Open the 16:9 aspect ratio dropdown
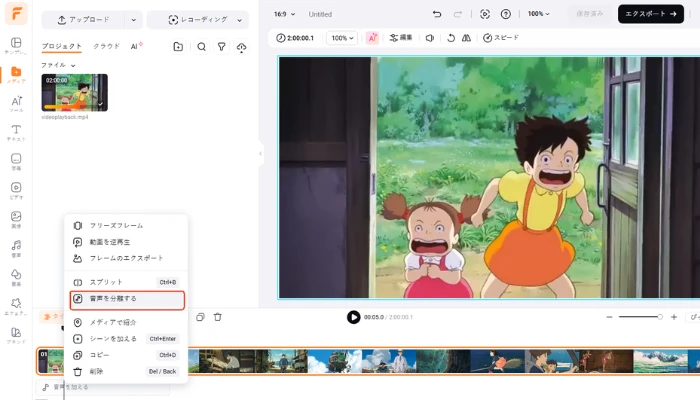Viewport: 700px width, 400px height. tap(284, 14)
